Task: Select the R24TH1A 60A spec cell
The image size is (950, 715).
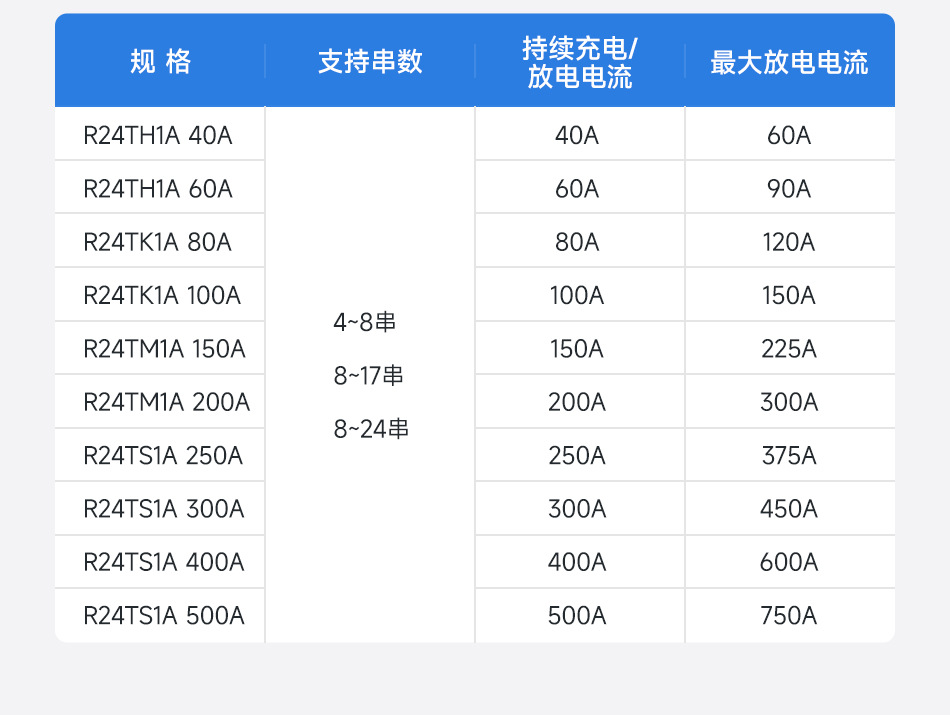Action: [x=158, y=188]
